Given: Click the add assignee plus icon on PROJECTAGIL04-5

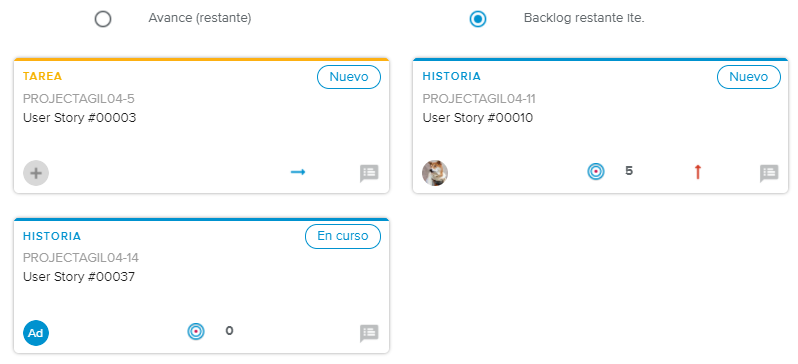Looking at the screenshot, I should [x=36, y=173].
